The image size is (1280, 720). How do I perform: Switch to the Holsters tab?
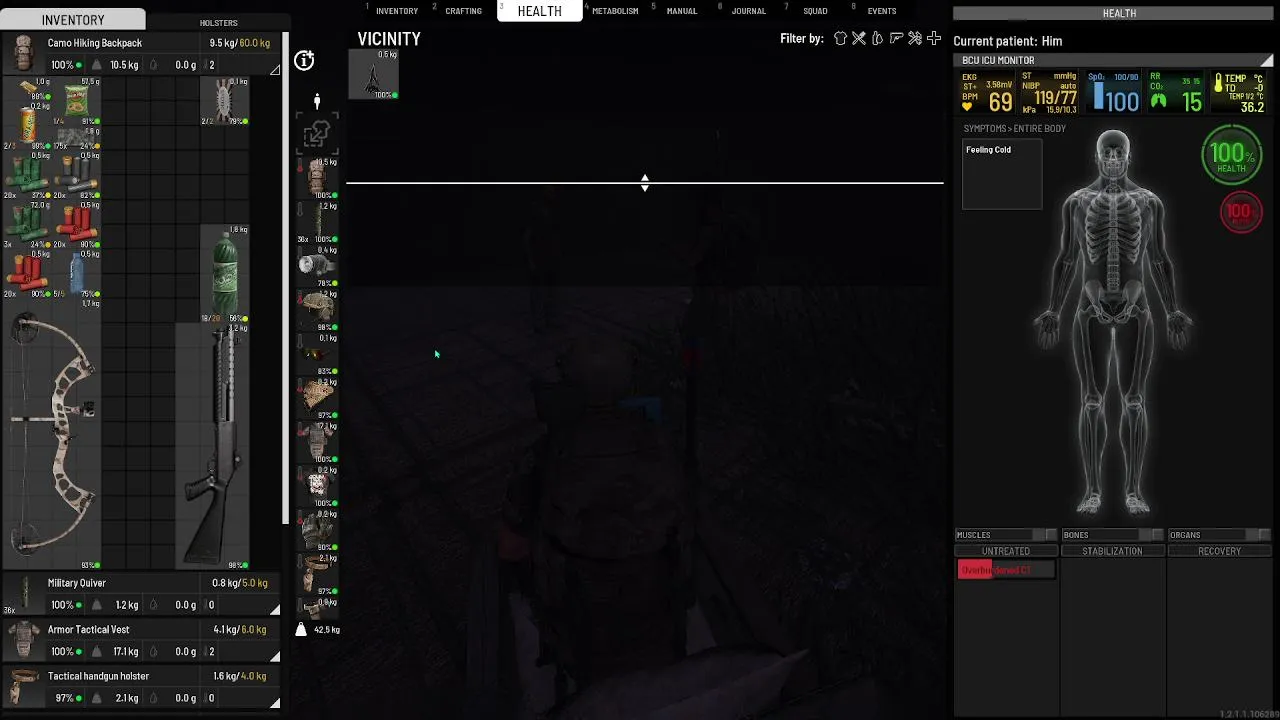click(218, 22)
